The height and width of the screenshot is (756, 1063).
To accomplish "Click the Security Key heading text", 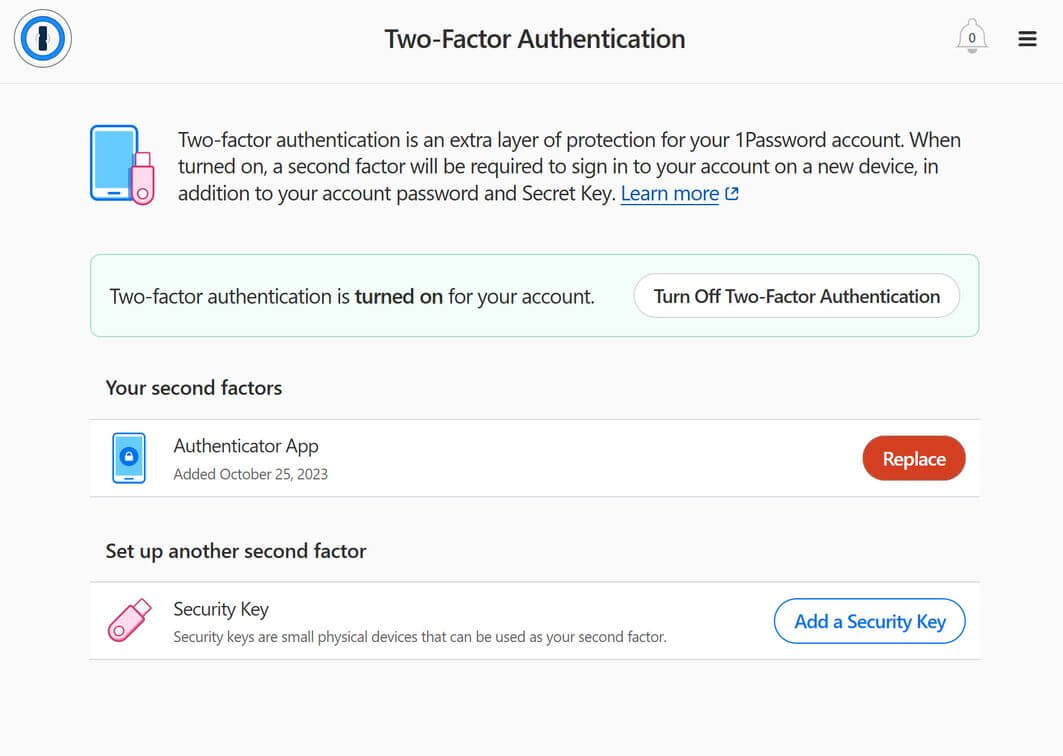I will 221,609.
